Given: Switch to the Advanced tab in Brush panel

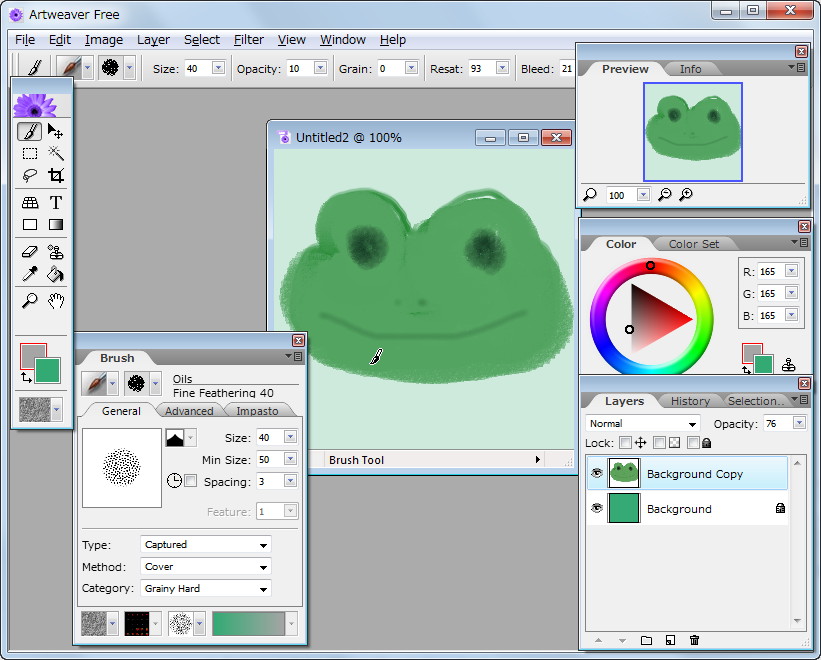Looking at the screenshot, I should pos(189,410).
